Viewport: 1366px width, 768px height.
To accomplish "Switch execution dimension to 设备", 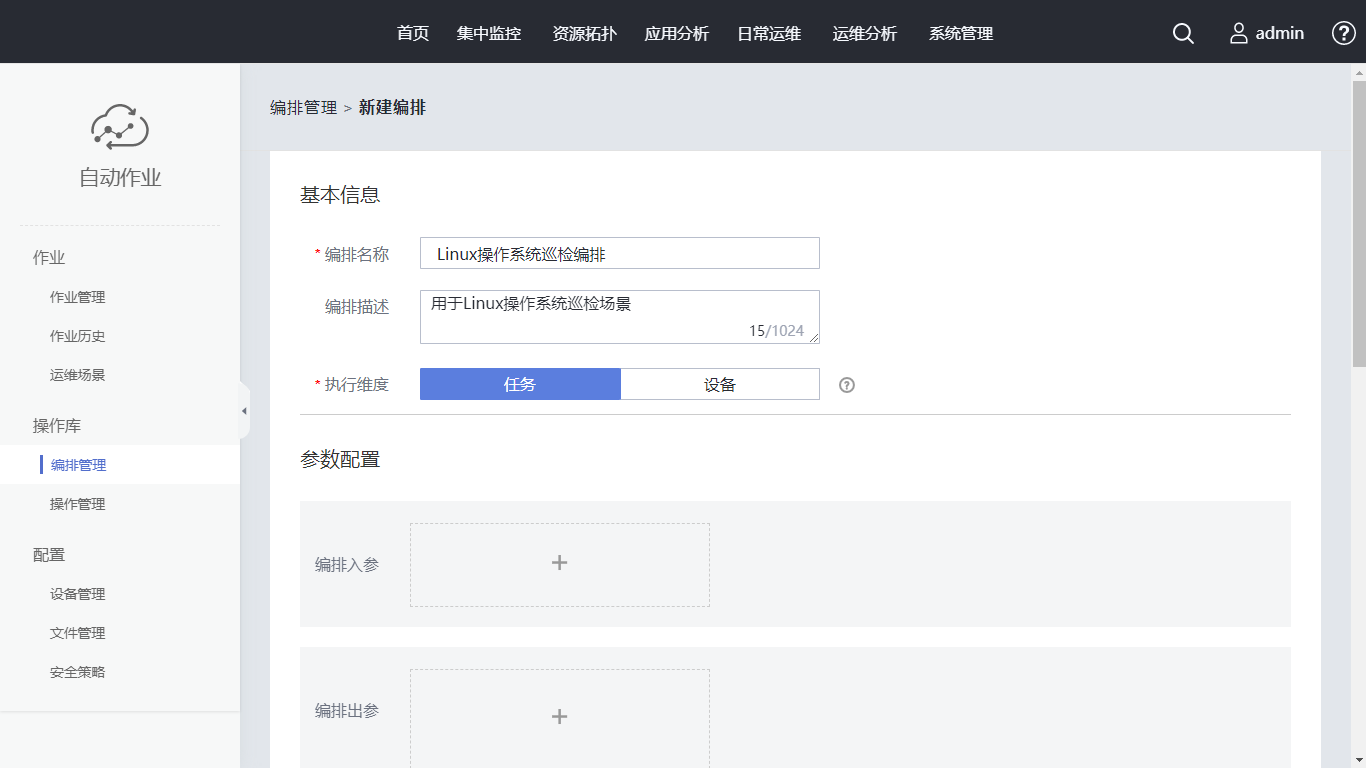I will click(719, 384).
